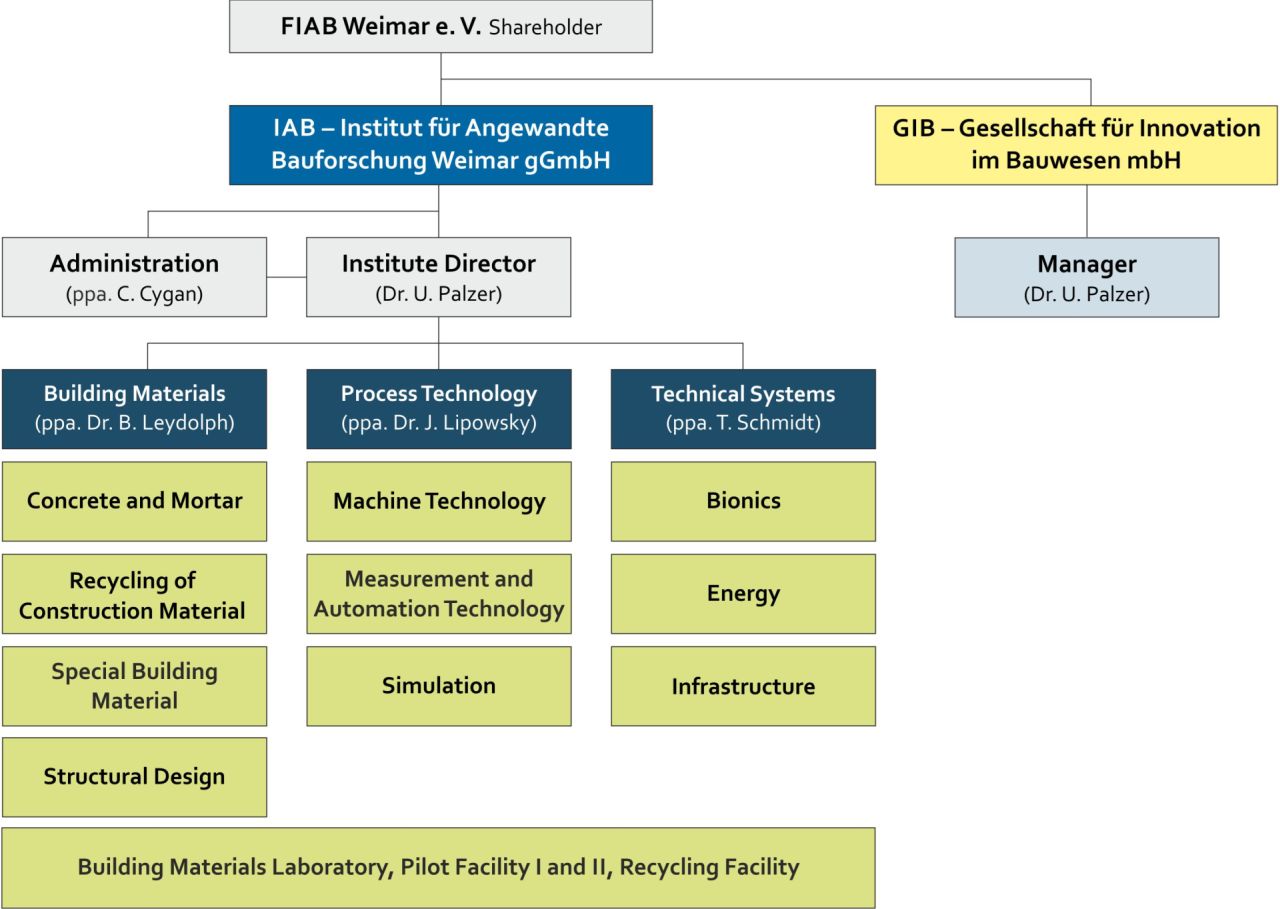This screenshot has width=1280, height=909.
Task: Click the GIB Gesellschaft für Innovation box
Action: 1076,145
